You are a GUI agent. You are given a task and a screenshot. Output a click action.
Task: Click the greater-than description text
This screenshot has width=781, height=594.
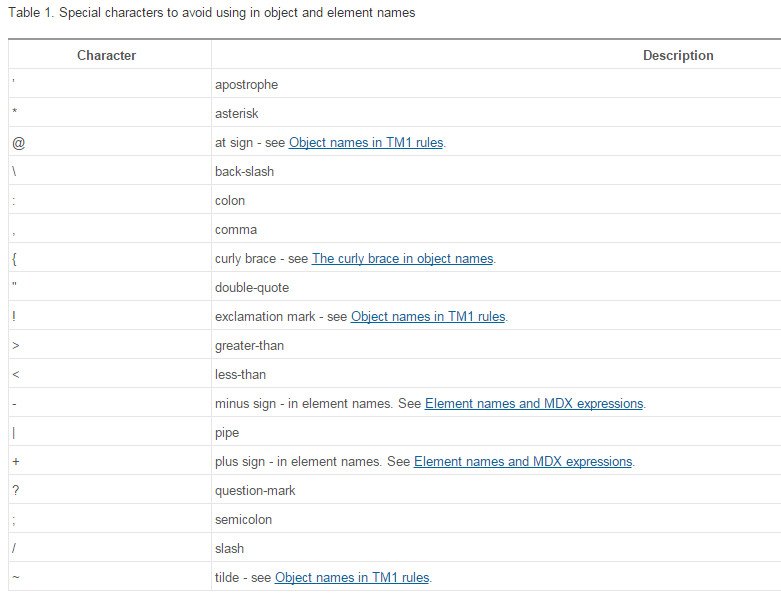point(250,346)
